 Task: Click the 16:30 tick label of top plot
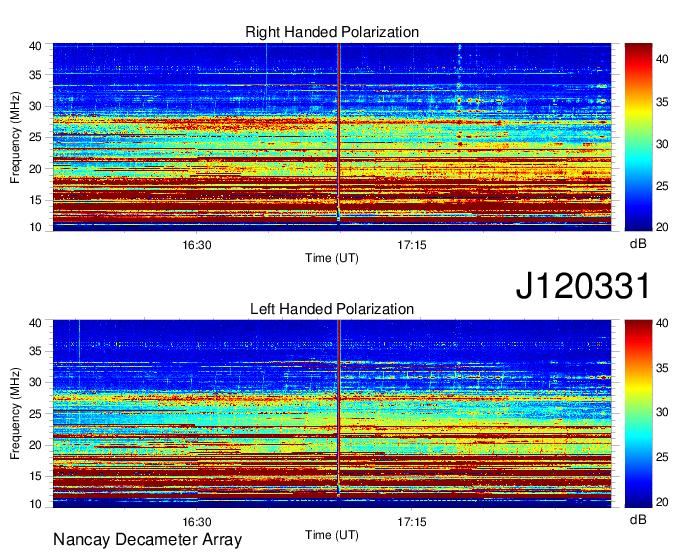tap(197, 245)
